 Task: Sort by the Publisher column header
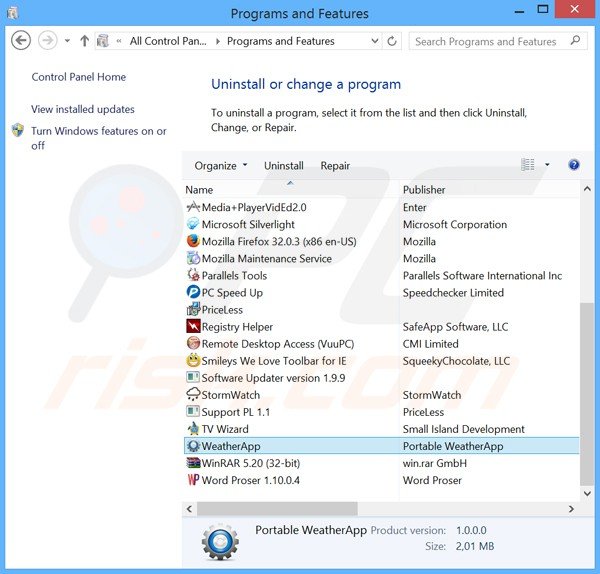coord(490,190)
